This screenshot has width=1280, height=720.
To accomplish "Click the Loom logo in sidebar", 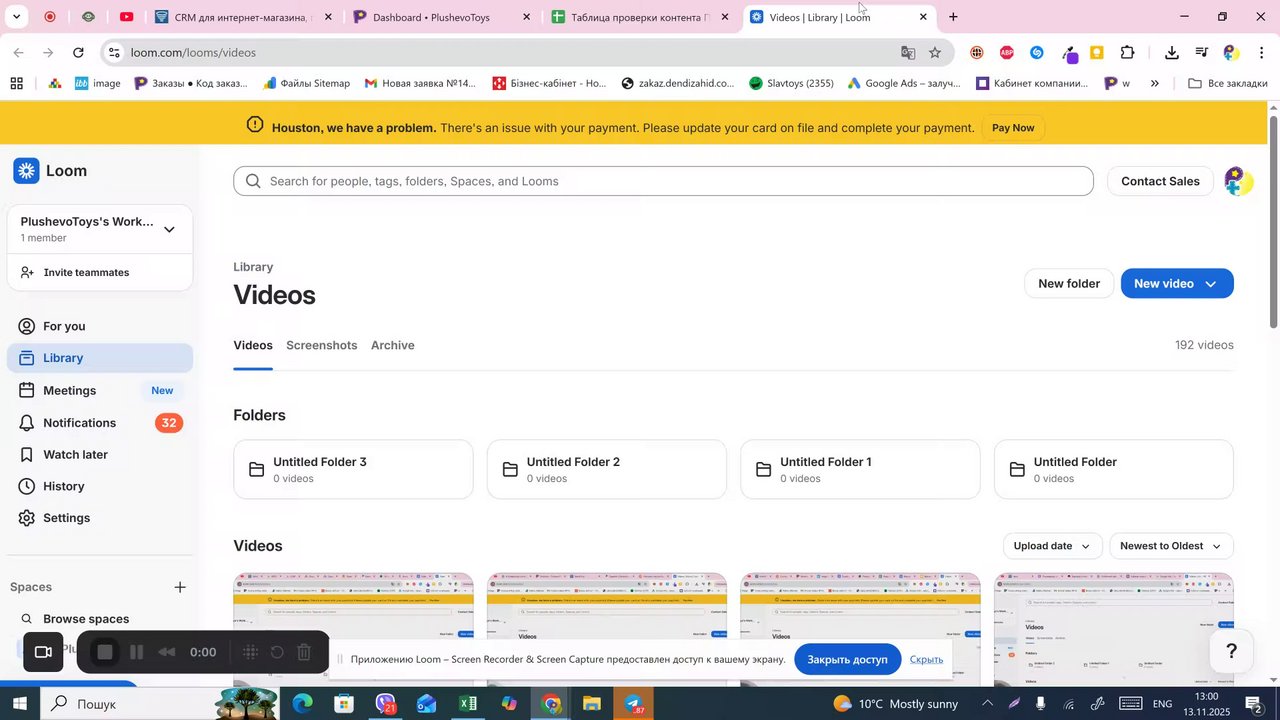I will [50, 171].
